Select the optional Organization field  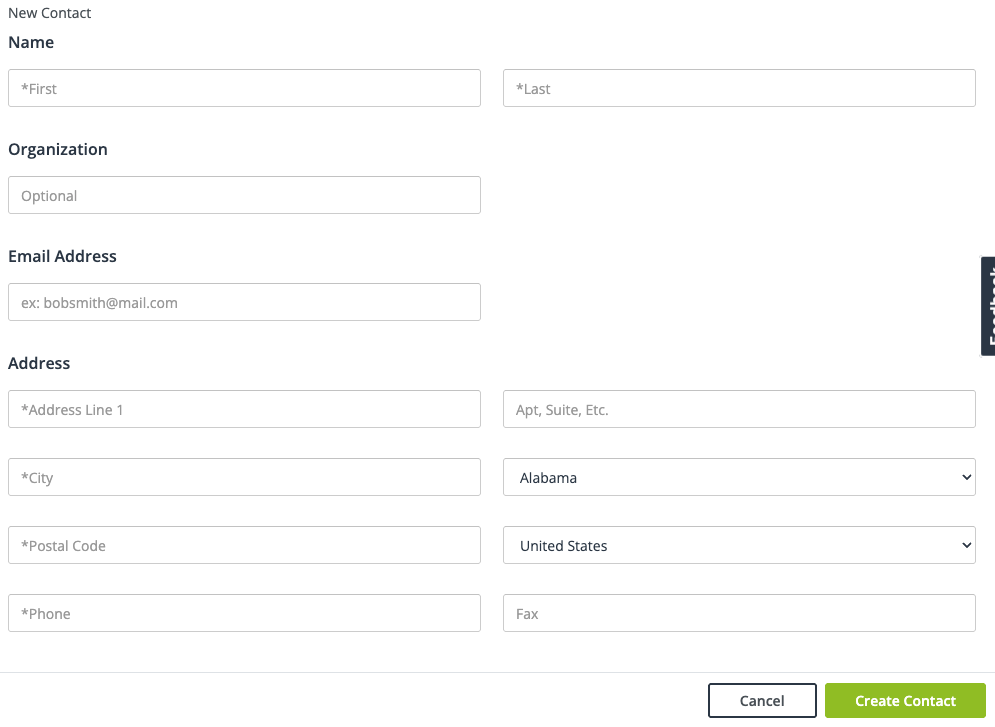tap(244, 195)
